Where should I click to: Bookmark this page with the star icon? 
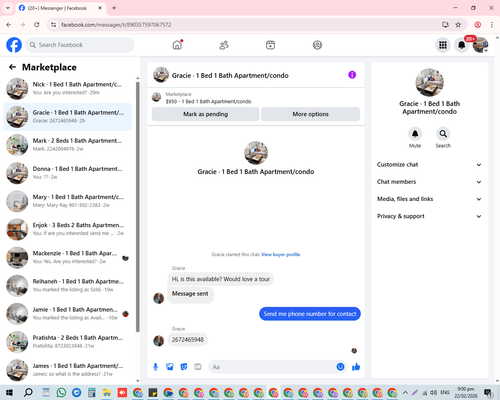[x=458, y=25]
